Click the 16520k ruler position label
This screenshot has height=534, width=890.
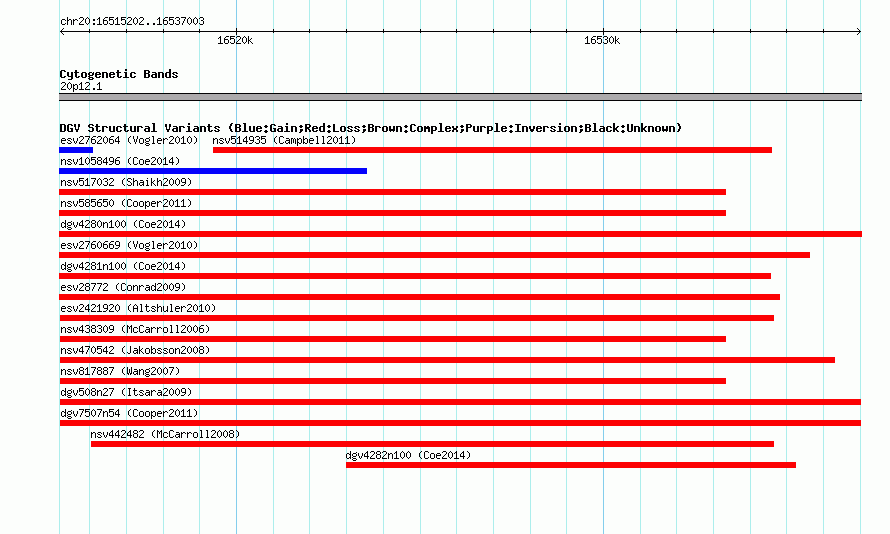pos(235,40)
